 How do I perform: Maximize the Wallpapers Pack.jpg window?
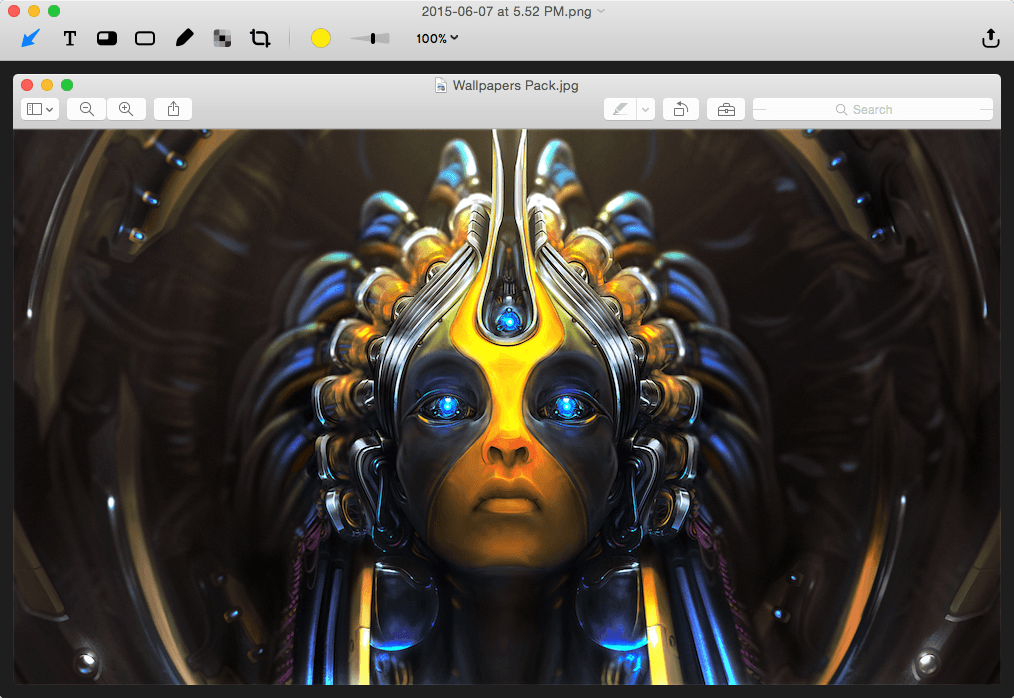point(67,85)
